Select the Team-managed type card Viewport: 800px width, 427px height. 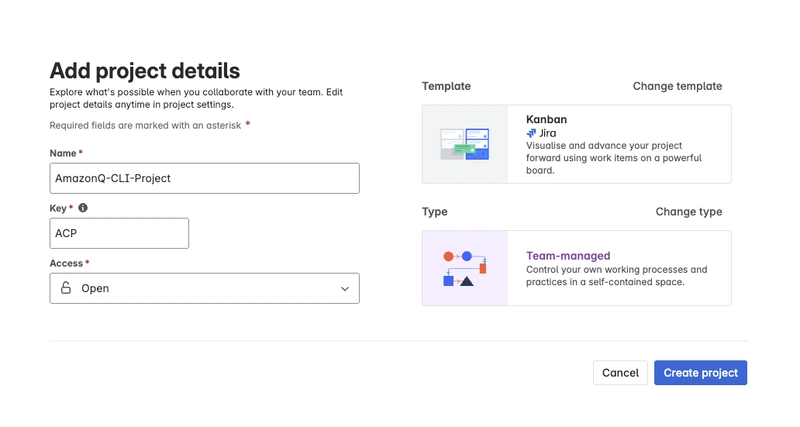tap(577, 268)
